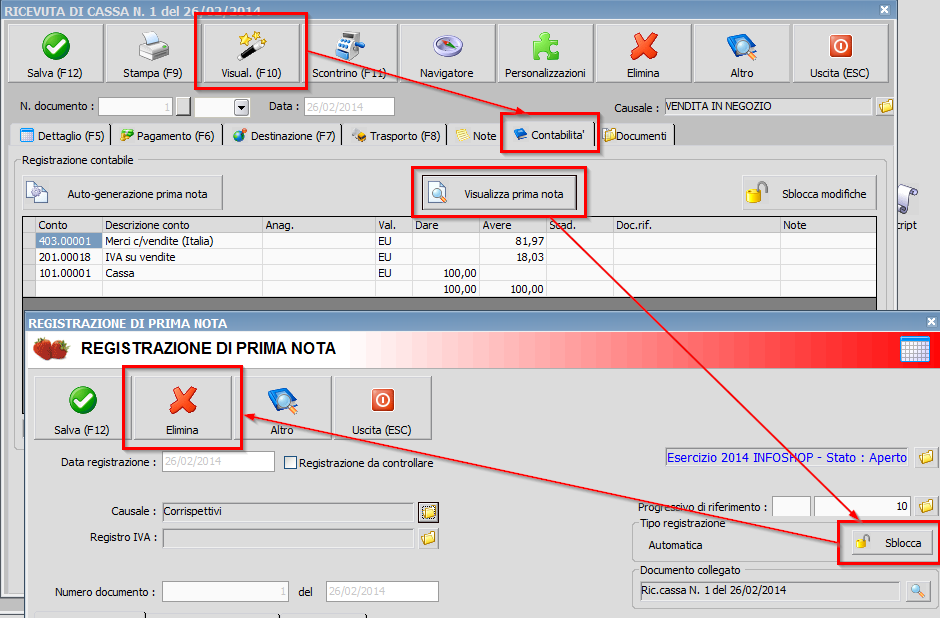This screenshot has width=940, height=618.
Task: Open the folder icon next to Esercizio field
Action: [926, 457]
